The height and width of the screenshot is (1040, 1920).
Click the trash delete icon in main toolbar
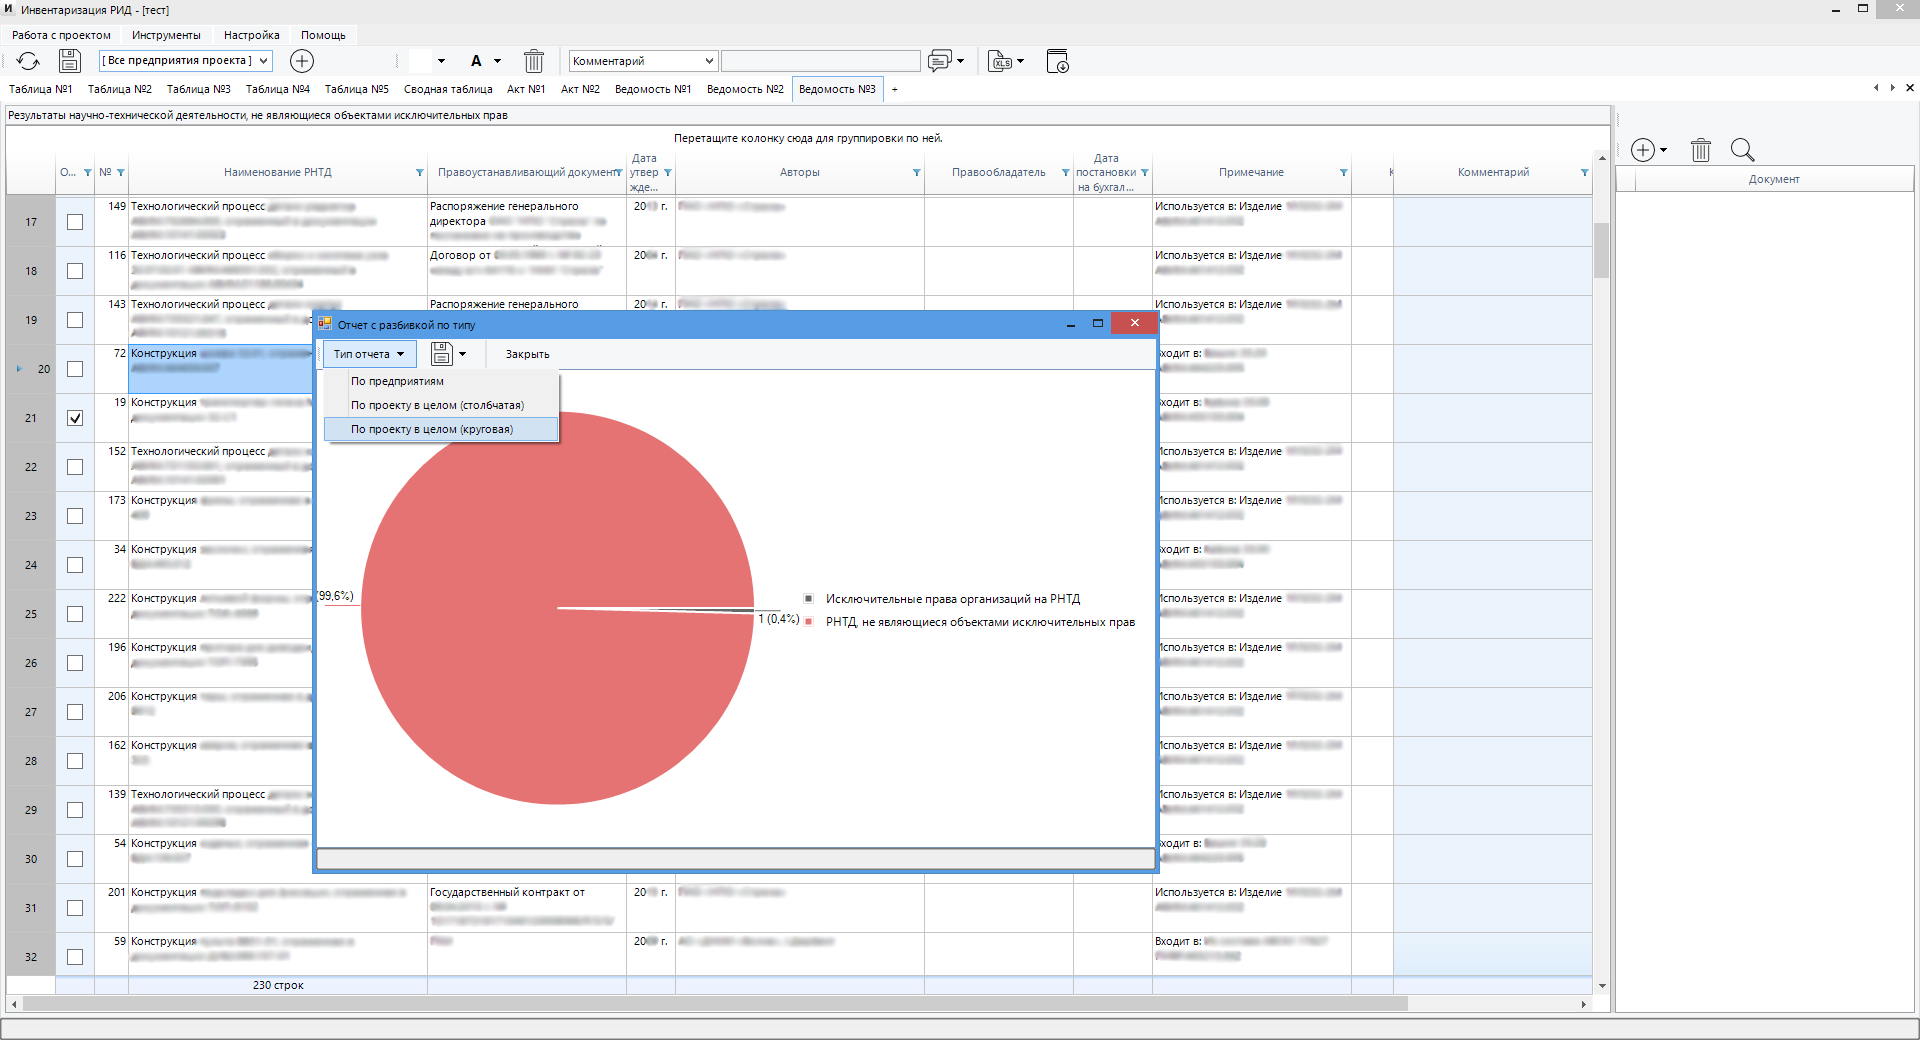click(534, 61)
